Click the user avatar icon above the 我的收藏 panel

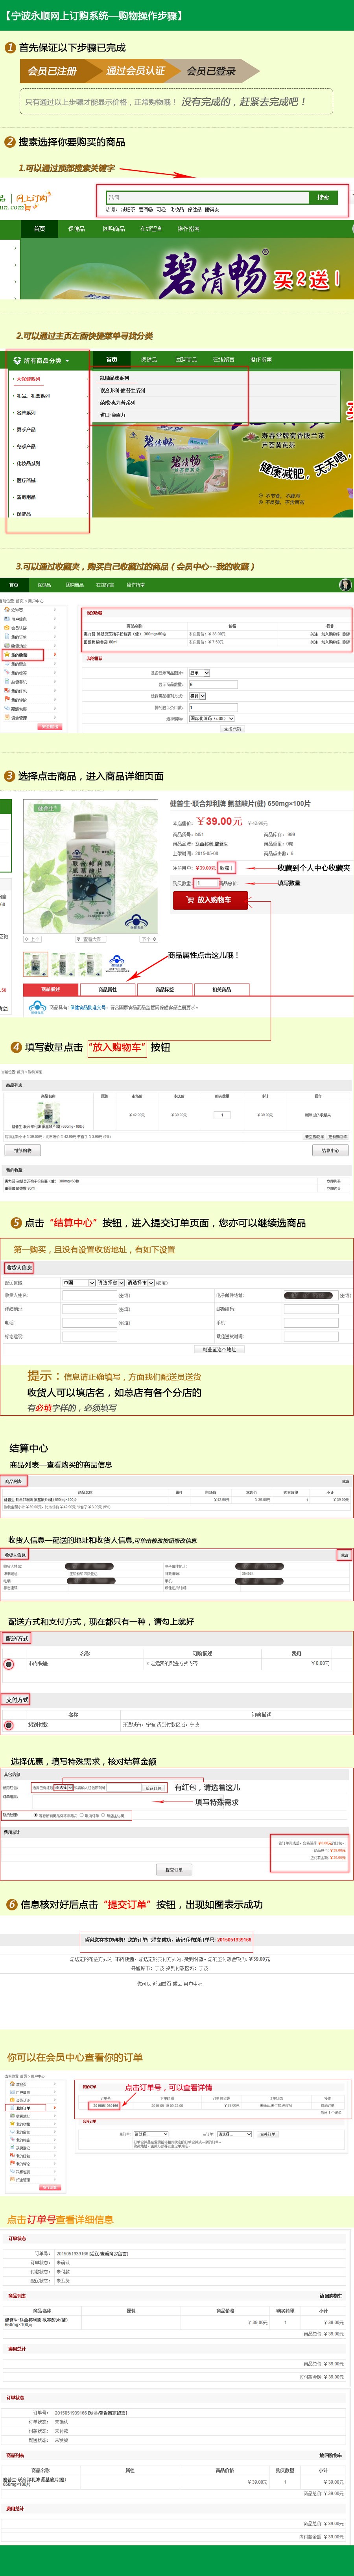coord(345,585)
